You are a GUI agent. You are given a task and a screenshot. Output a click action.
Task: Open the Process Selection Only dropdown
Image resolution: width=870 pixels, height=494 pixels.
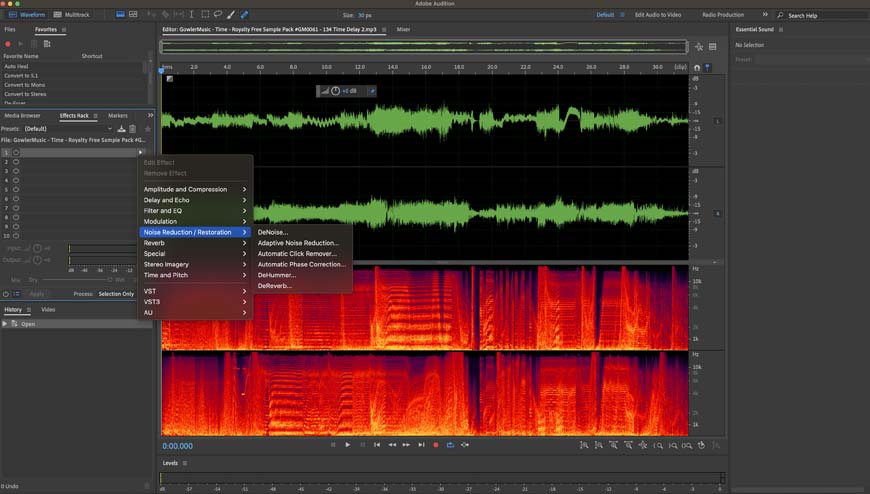[116, 294]
